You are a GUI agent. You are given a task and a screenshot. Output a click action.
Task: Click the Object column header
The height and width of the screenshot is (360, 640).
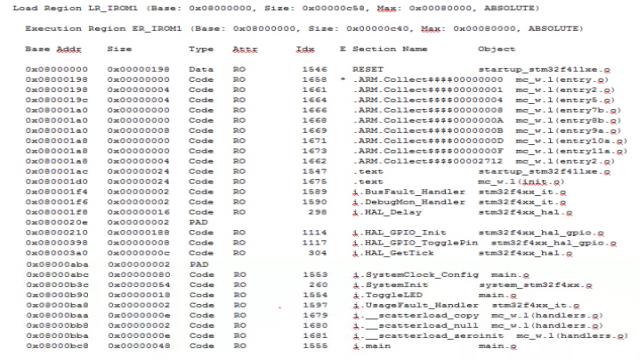(497, 49)
